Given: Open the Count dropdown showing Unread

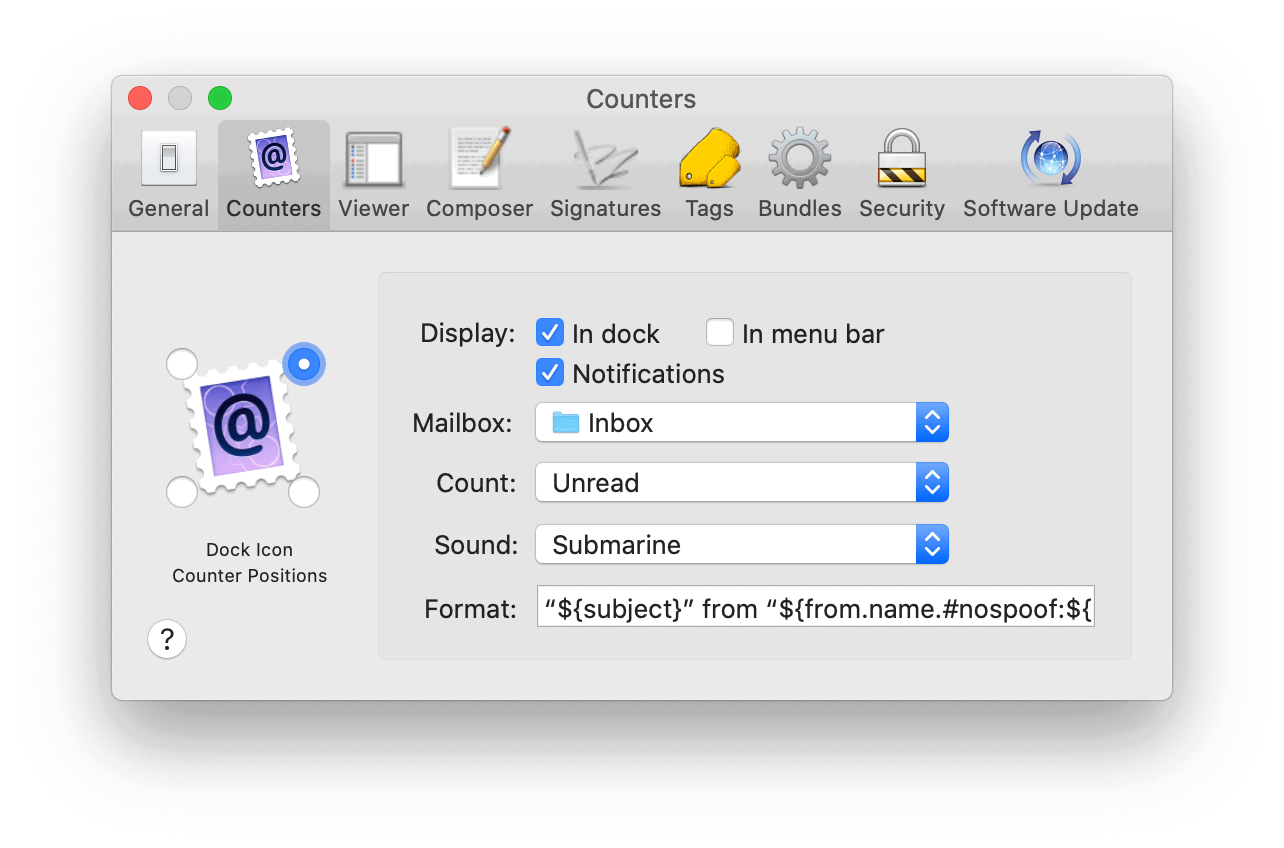Looking at the screenshot, I should [741, 483].
